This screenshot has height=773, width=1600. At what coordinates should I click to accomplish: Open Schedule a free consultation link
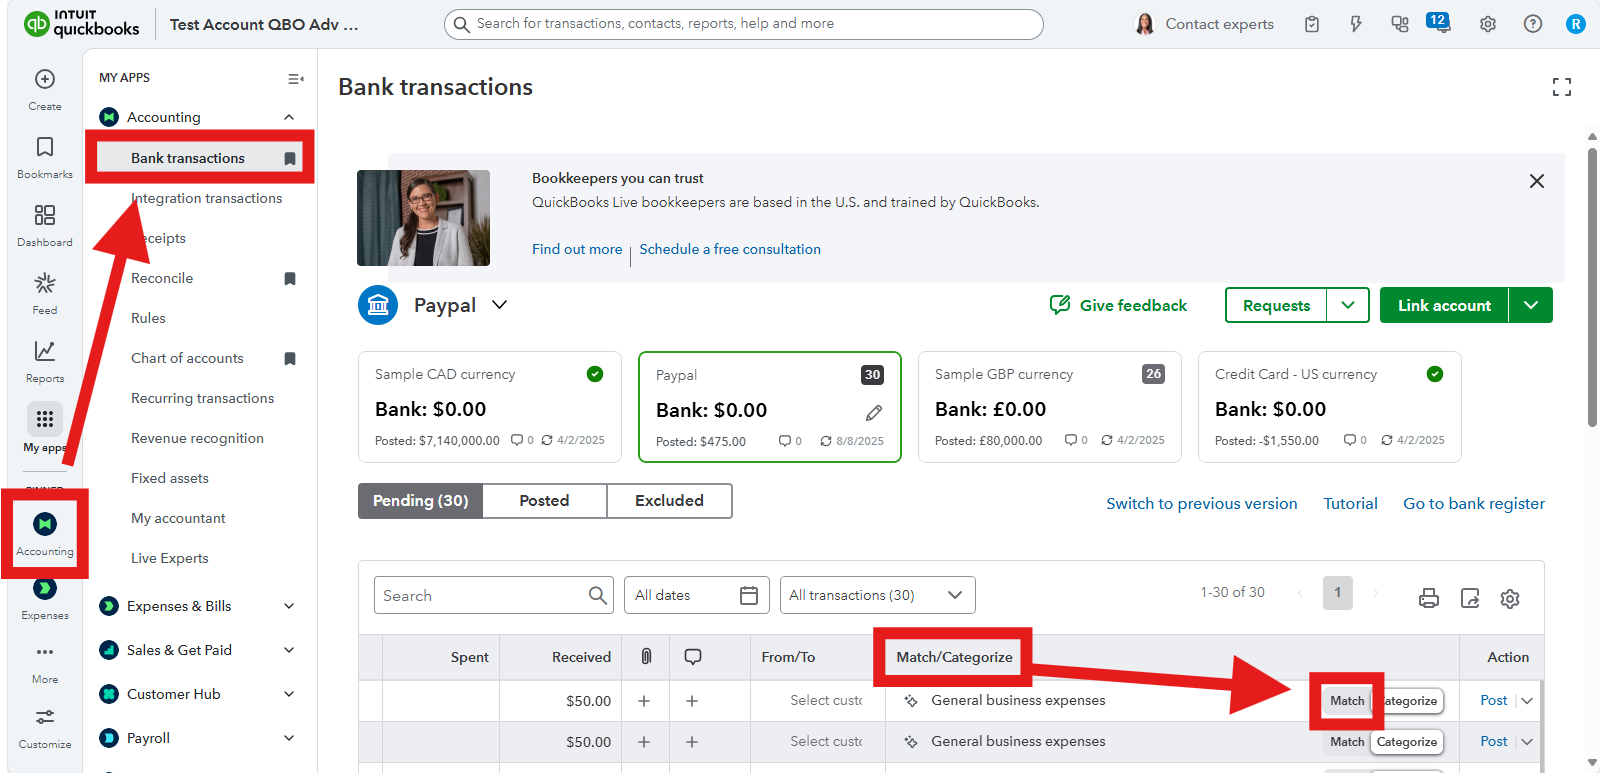pos(730,249)
